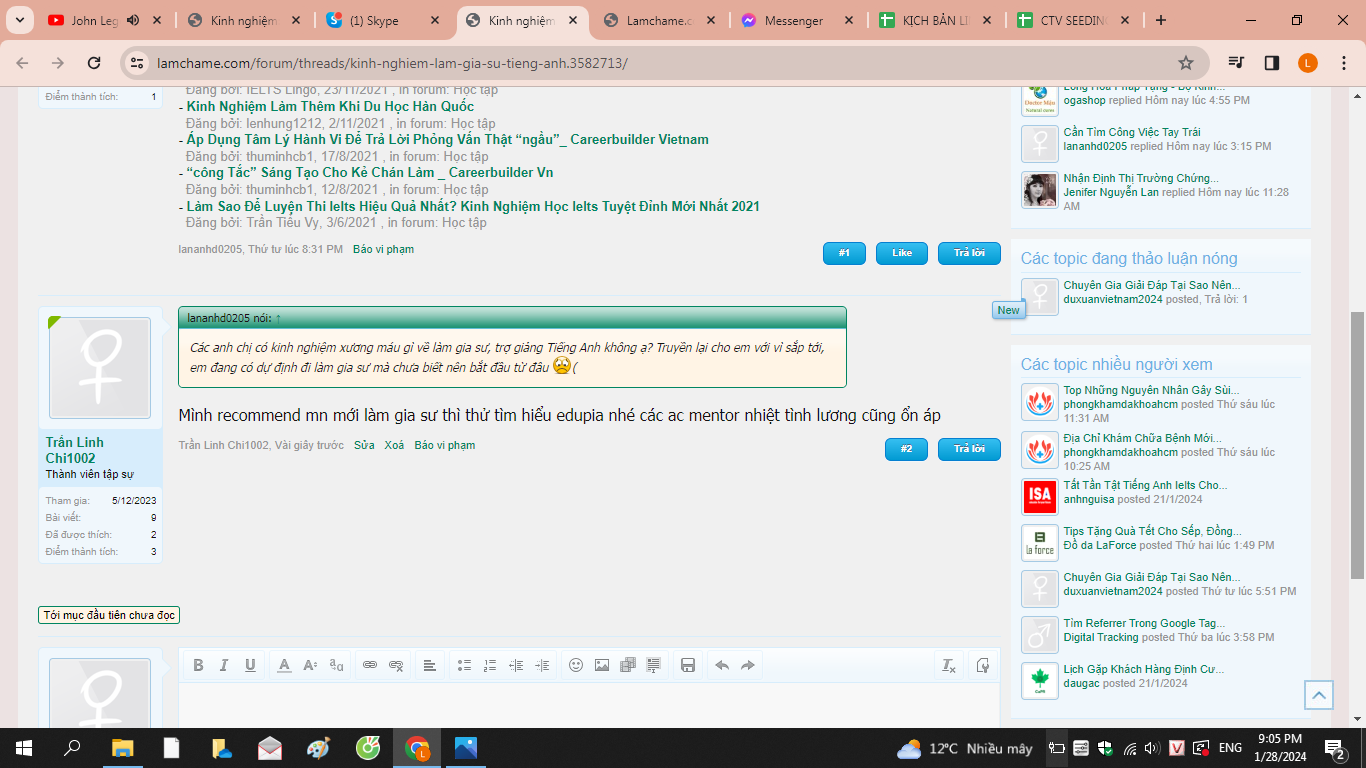Switch to the Messenger browser tab
1366x768 pixels.
793,20
